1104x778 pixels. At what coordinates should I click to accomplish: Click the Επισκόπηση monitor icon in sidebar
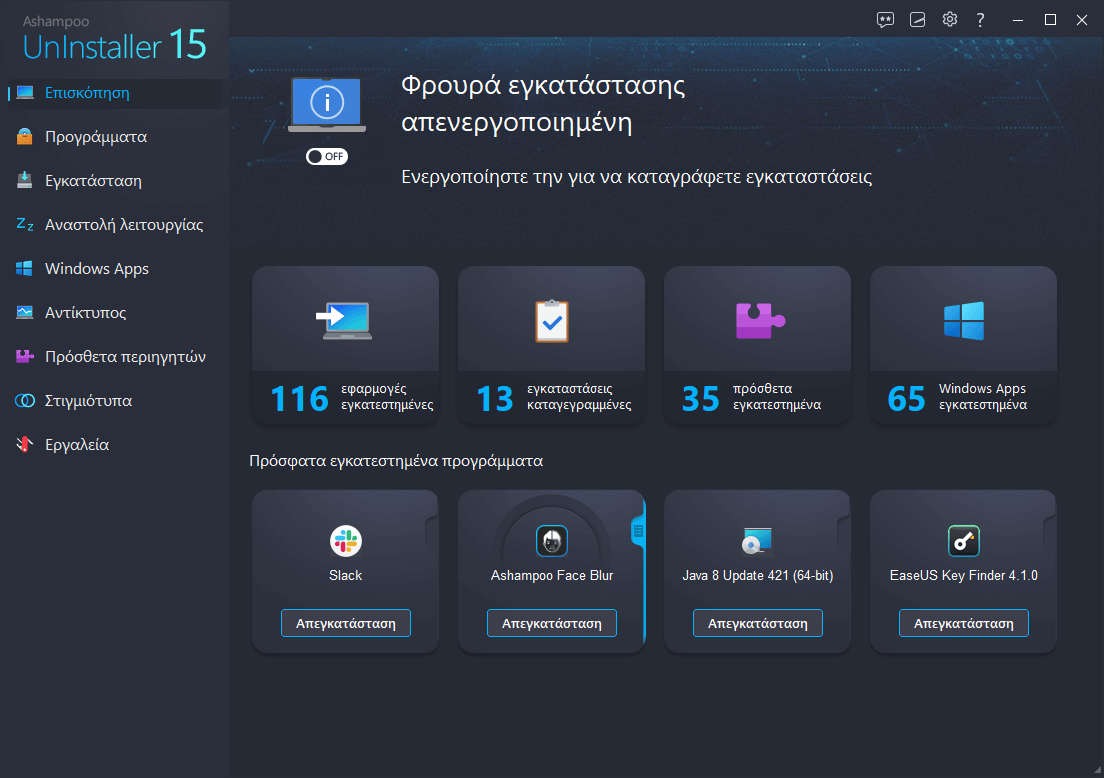pyautogui.click(x=25, y=93)
